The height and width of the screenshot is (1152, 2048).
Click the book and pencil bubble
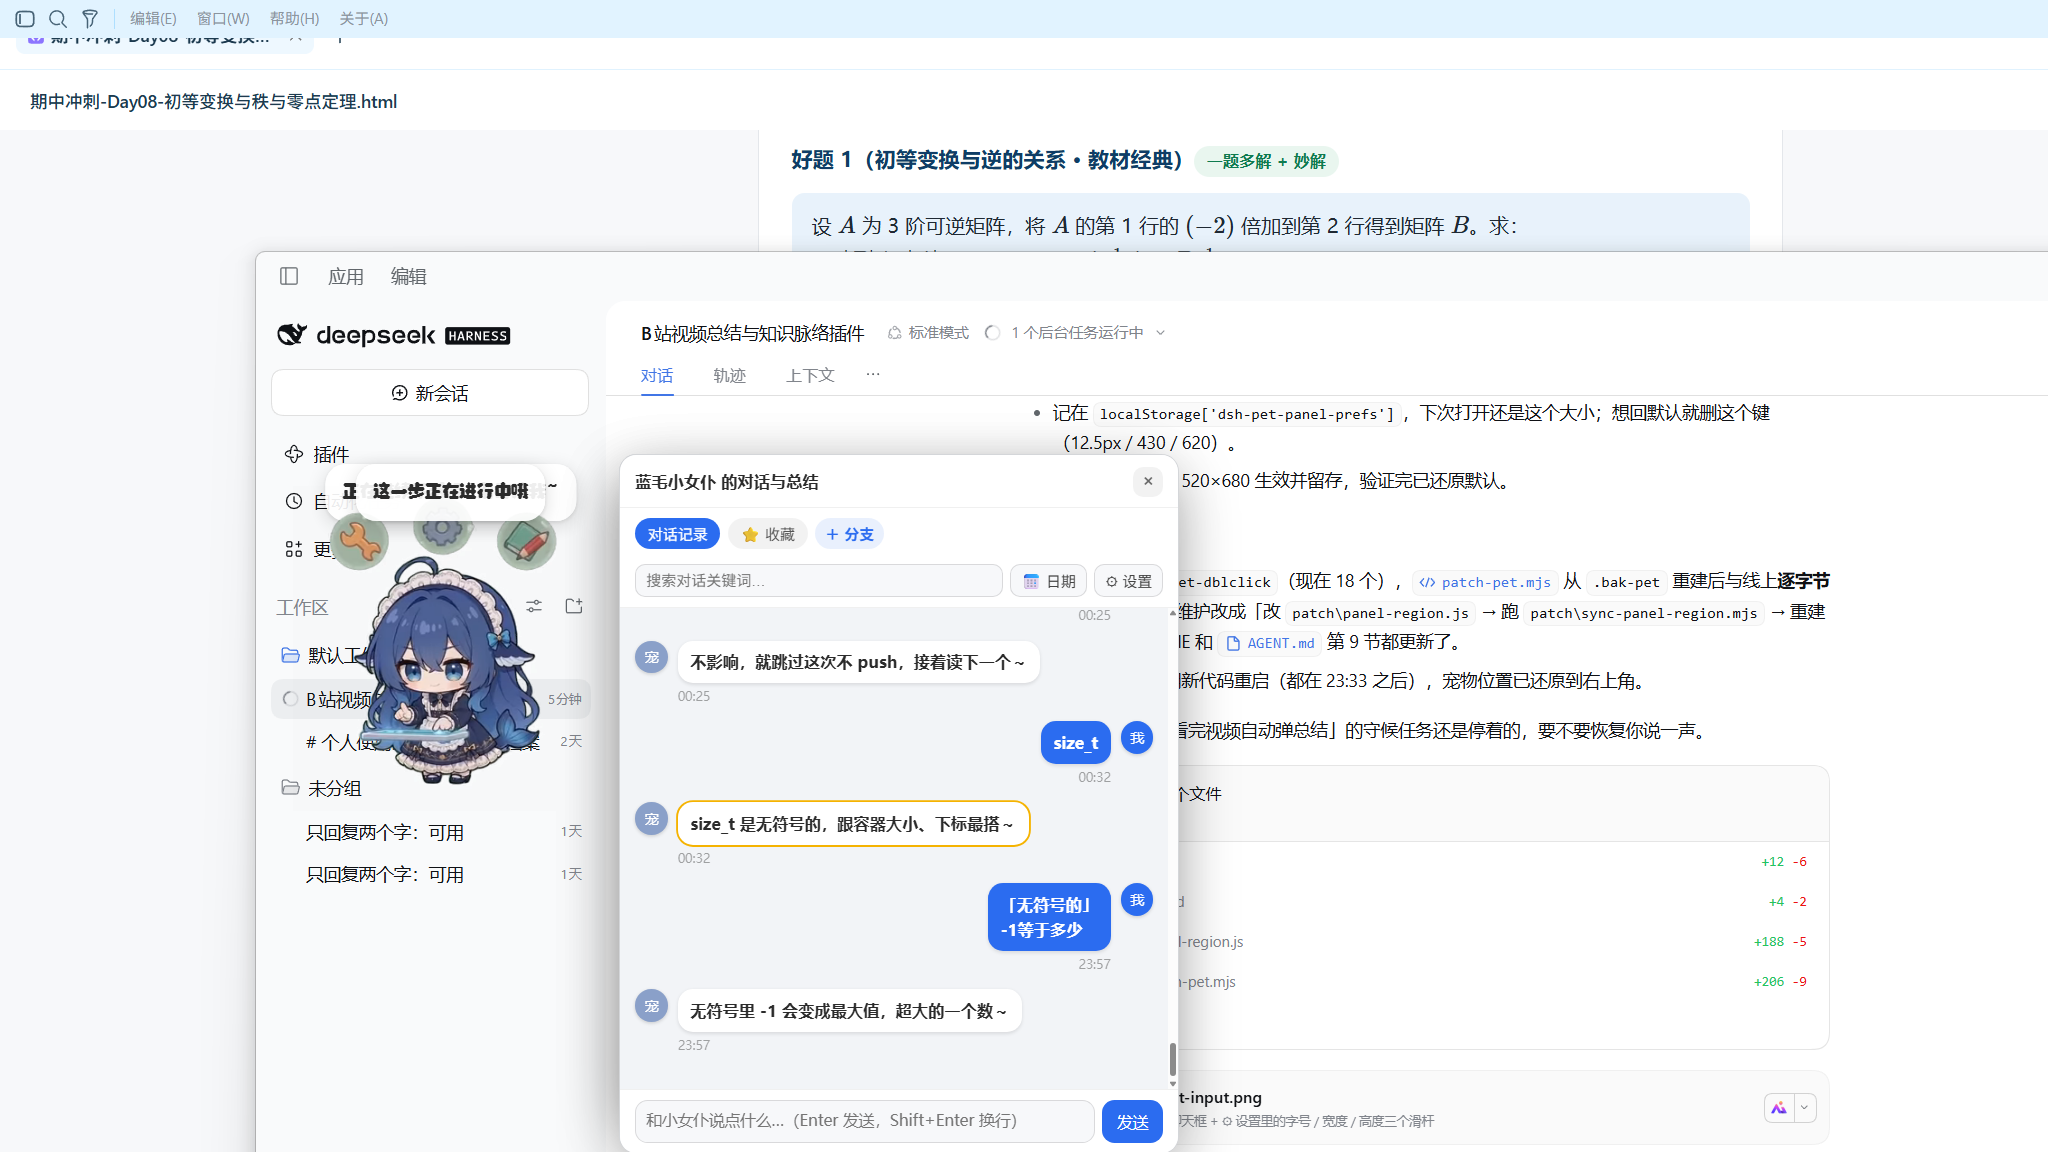point(526,541)
